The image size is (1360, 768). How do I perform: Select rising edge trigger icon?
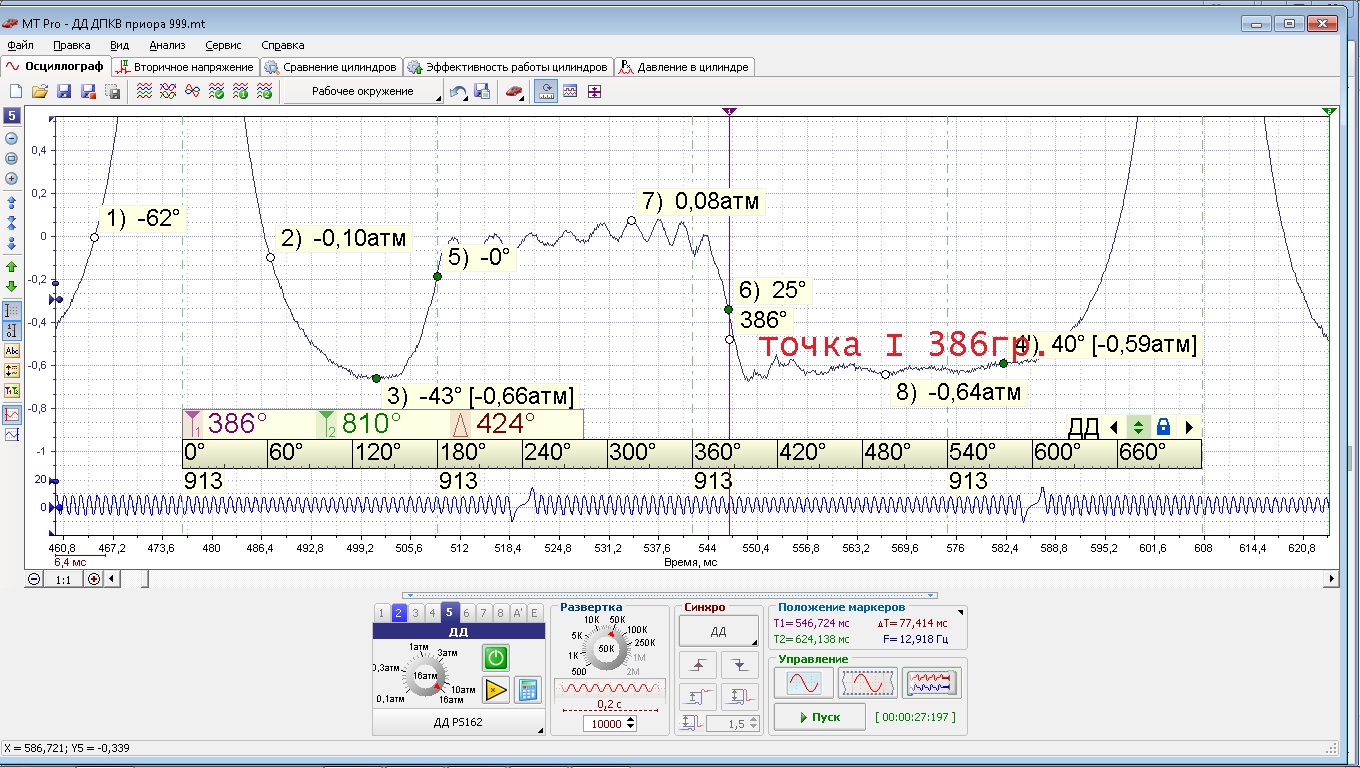pos(698,665)
